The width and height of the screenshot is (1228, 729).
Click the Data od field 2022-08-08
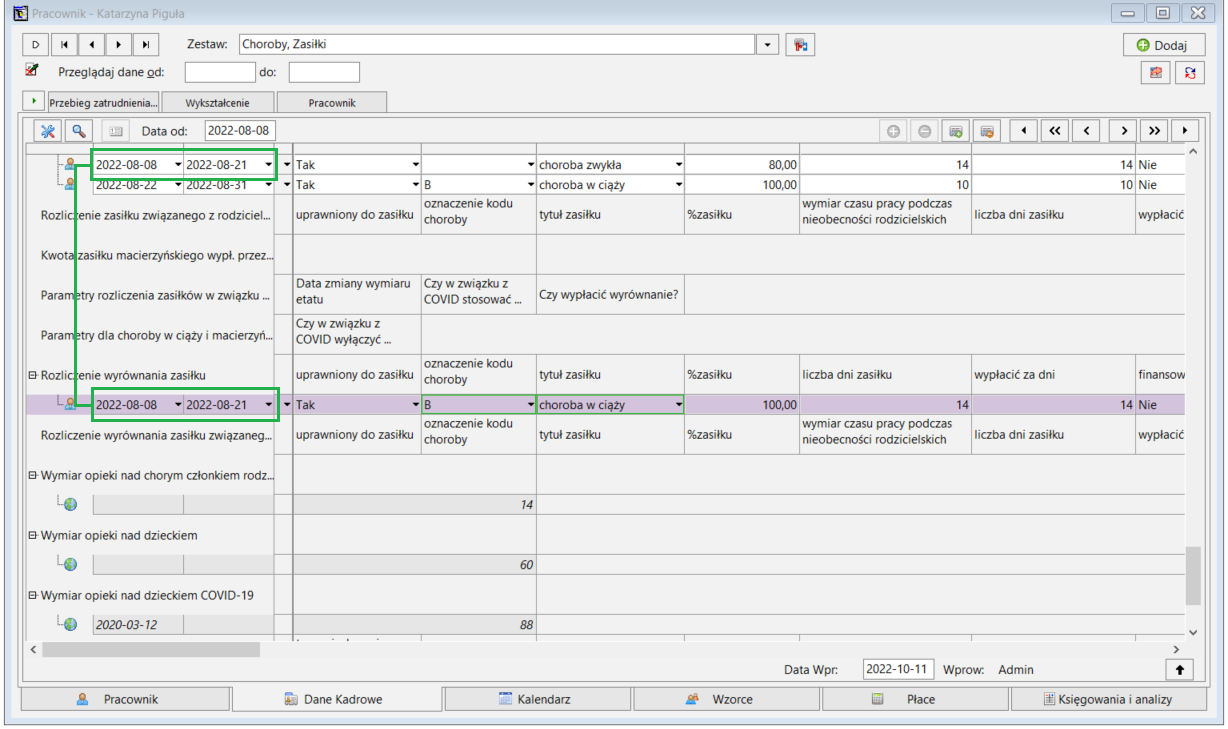click(x=240, y=131)
